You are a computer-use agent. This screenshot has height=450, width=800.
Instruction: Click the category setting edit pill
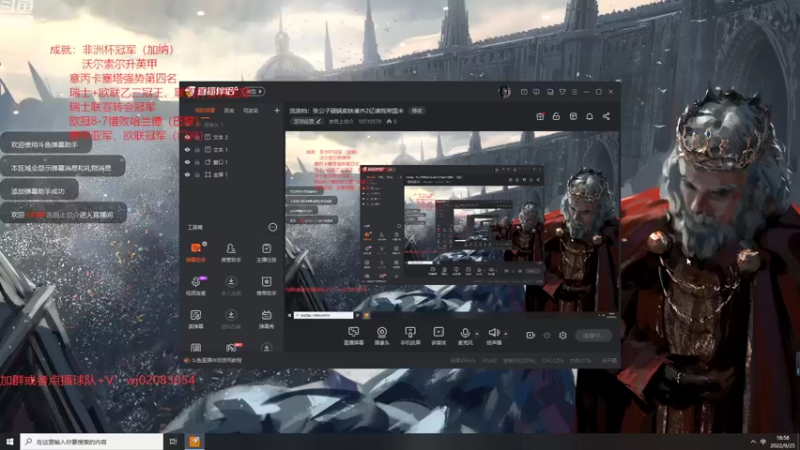(307, 121)
